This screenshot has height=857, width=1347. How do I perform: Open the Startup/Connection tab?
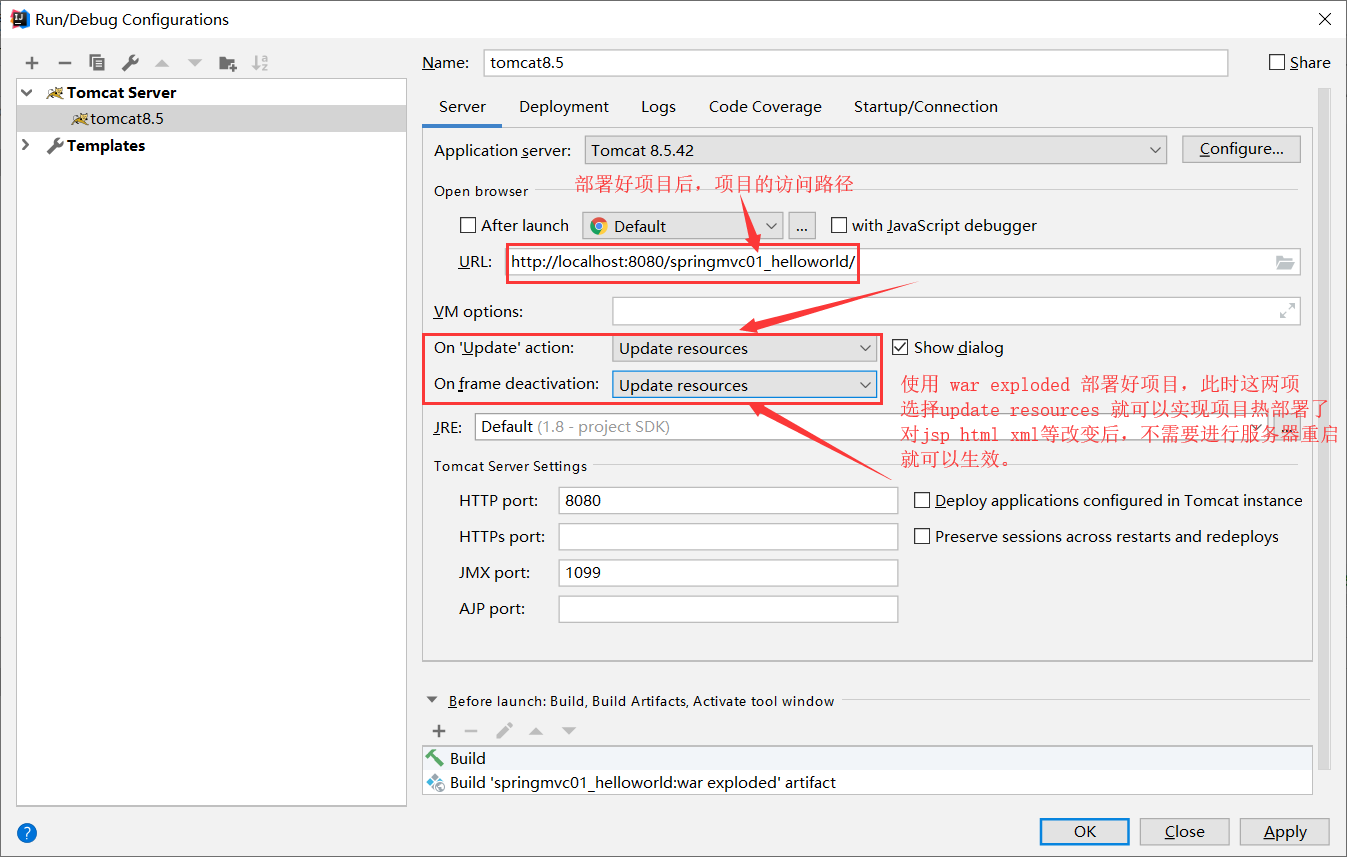(925, 107)
